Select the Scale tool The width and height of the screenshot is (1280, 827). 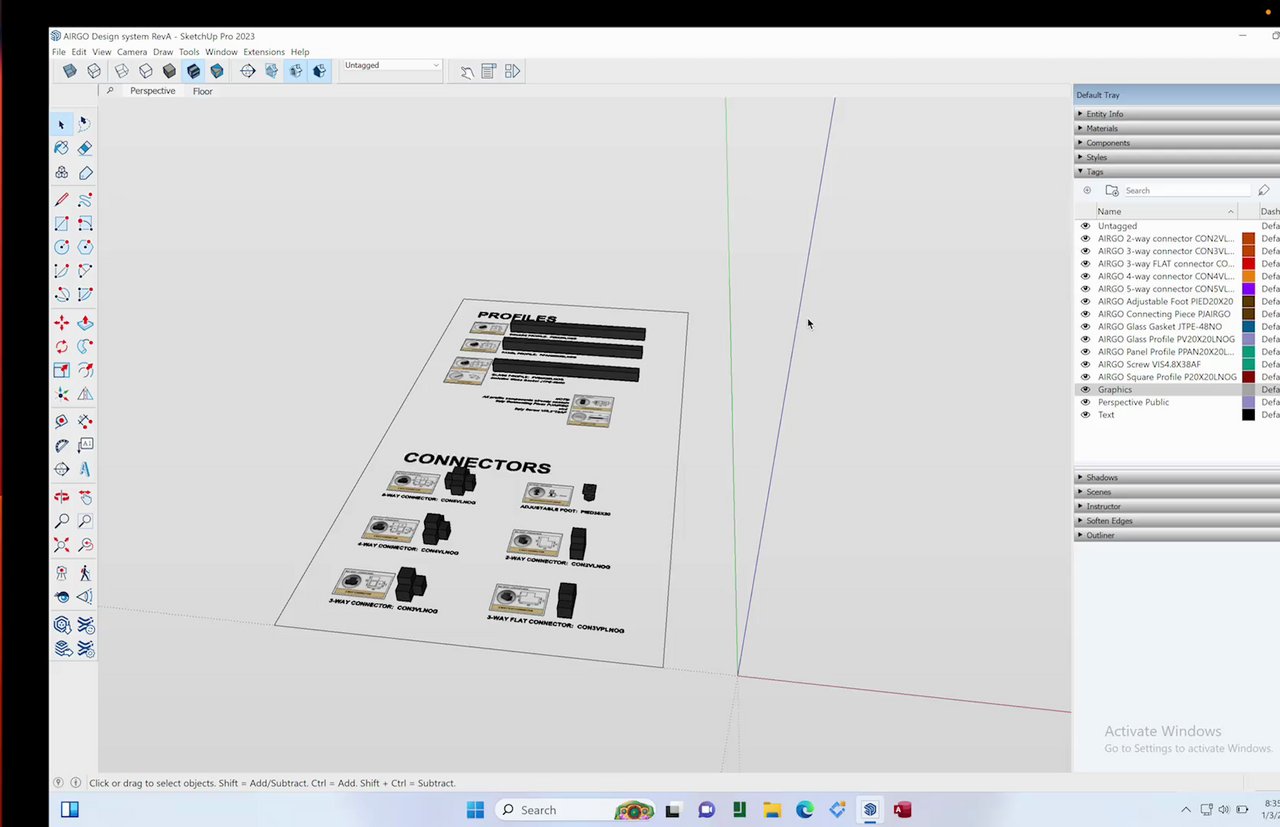tap(61, 370)
